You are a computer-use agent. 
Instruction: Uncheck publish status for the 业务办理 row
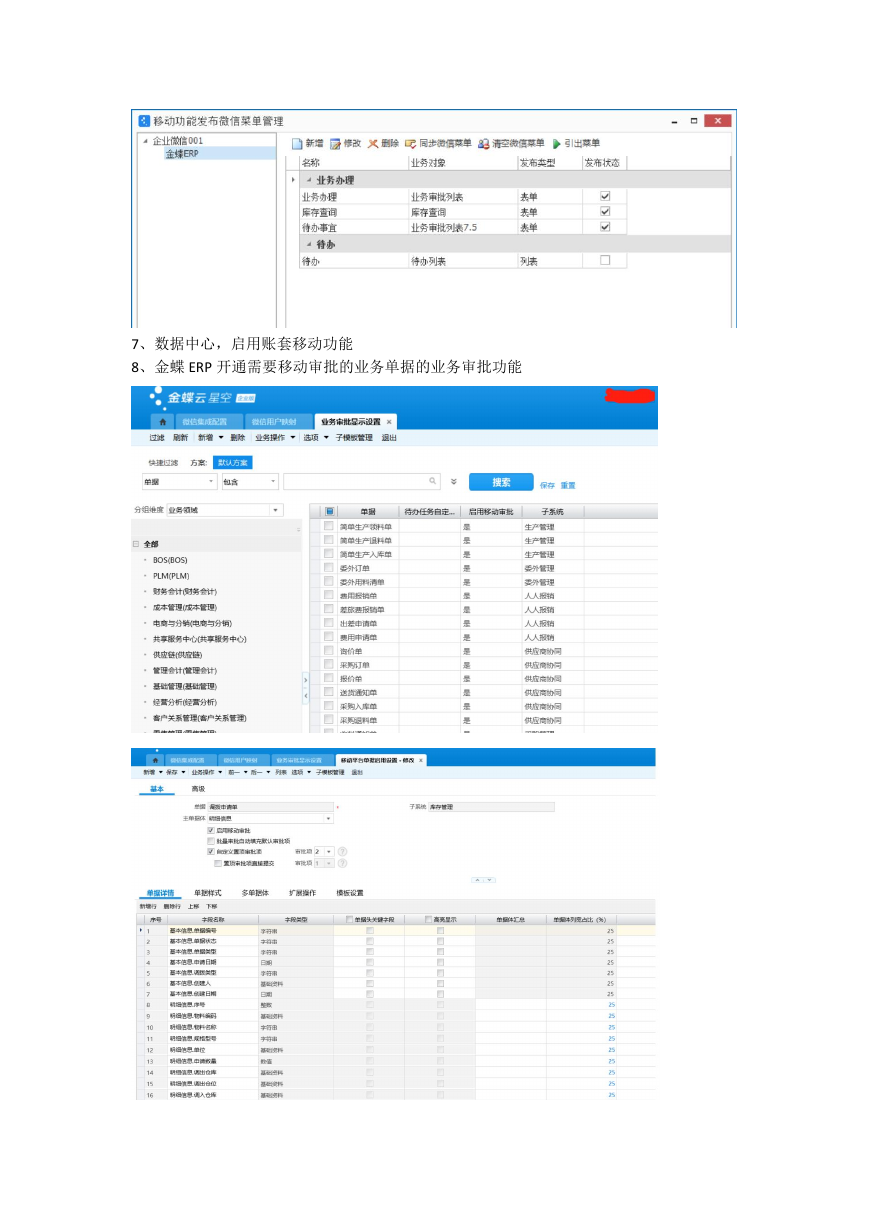(605, 197)
